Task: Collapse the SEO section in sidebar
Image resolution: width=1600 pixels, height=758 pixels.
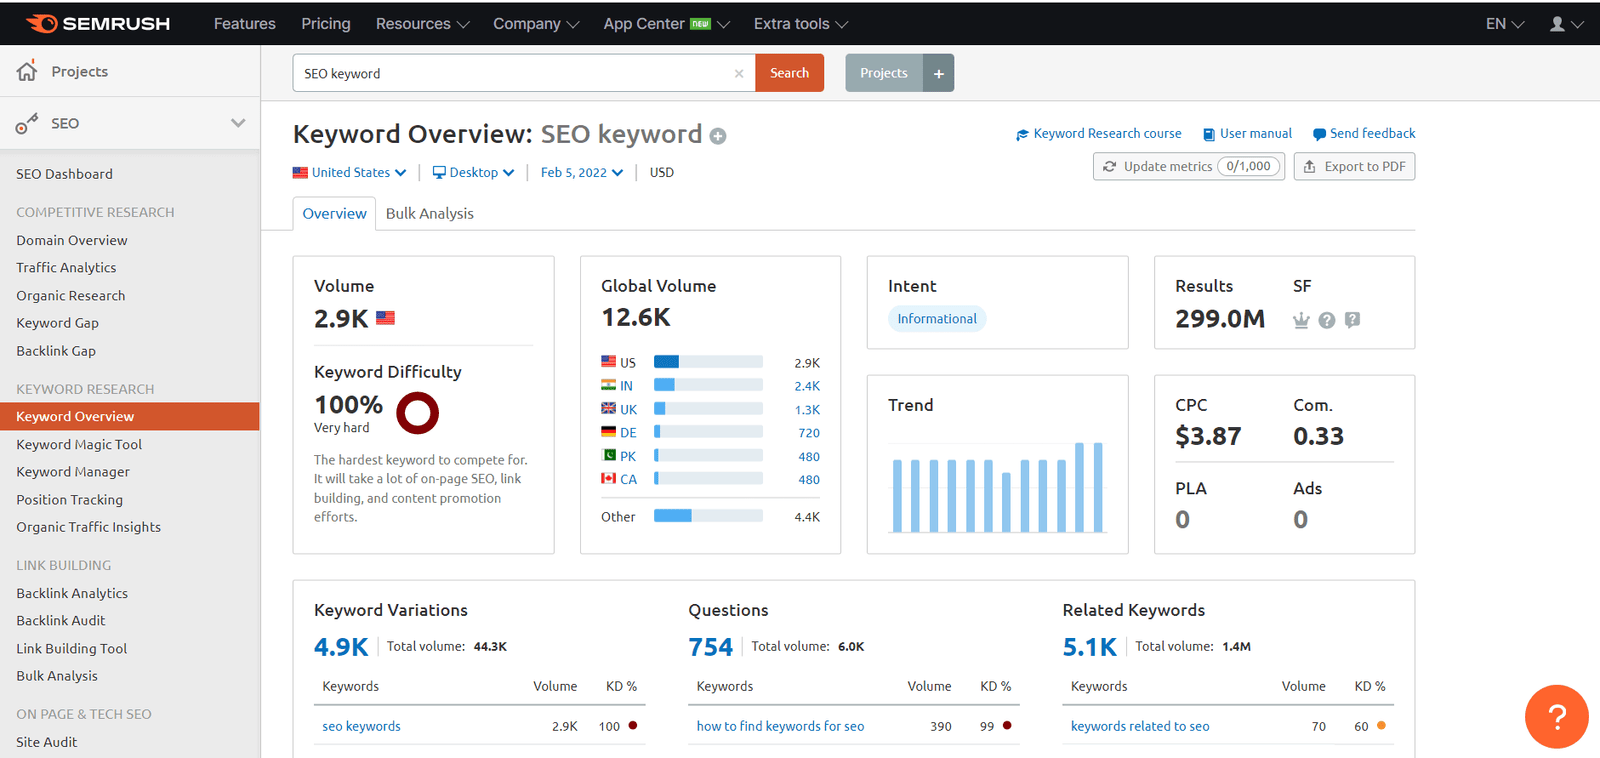Action: tap(238, 123)
